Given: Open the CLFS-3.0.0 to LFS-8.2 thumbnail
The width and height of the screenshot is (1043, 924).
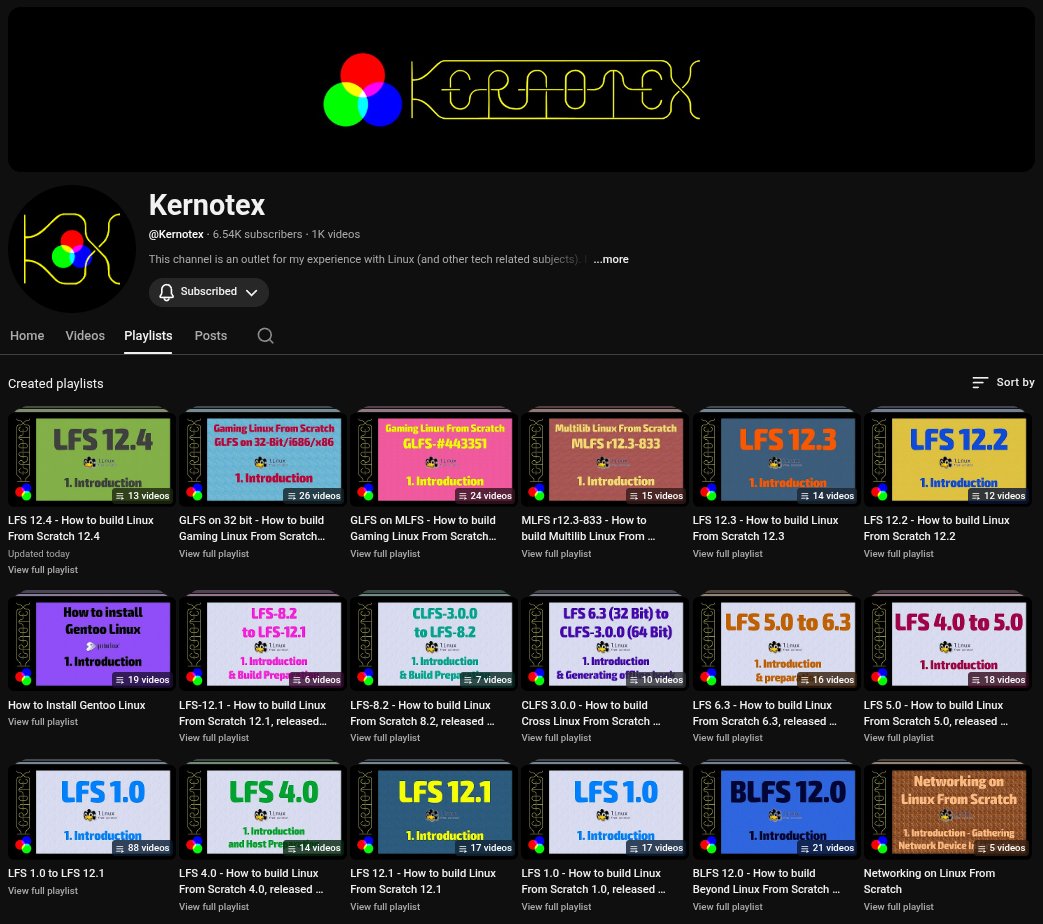Looking at the screenshot, I should [x=434, y=643].
